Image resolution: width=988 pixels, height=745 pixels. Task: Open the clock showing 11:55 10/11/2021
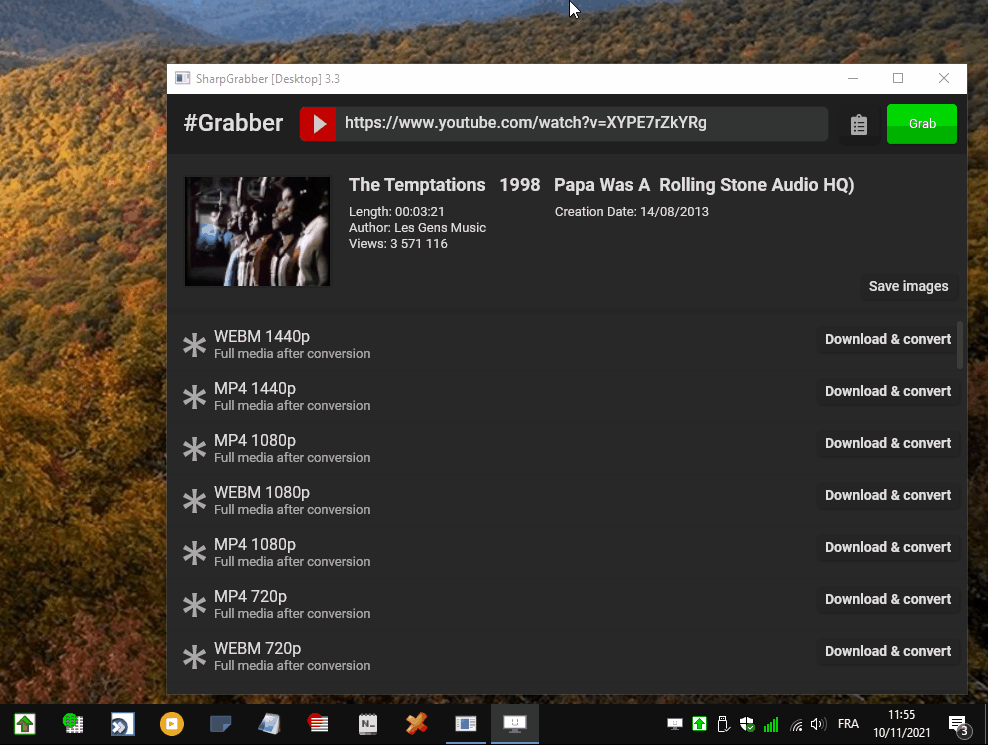tap(901, 724)
